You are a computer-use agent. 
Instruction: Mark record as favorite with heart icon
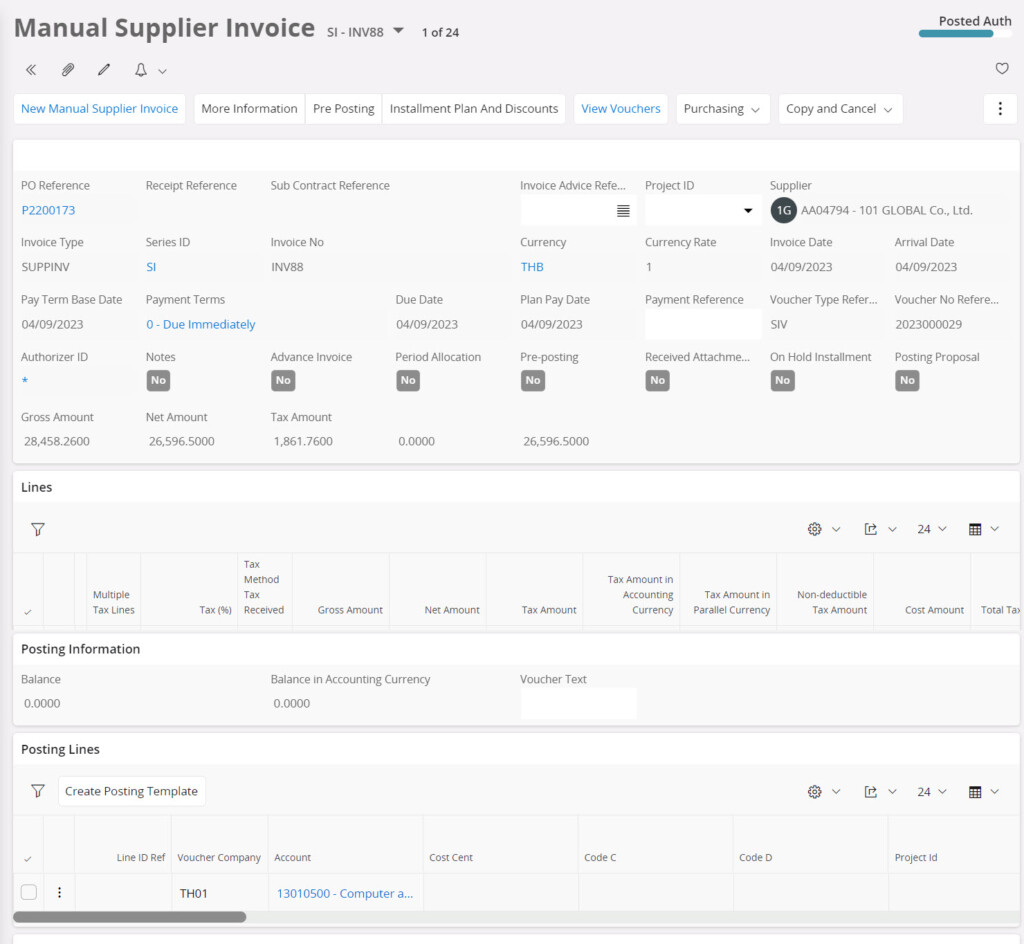click(x=1001, y=69)
